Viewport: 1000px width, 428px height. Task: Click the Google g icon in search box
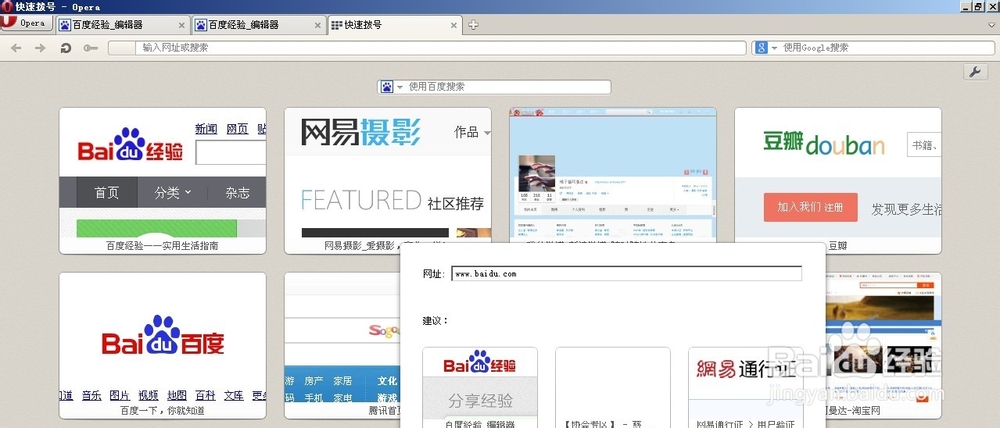pos(761,48)
